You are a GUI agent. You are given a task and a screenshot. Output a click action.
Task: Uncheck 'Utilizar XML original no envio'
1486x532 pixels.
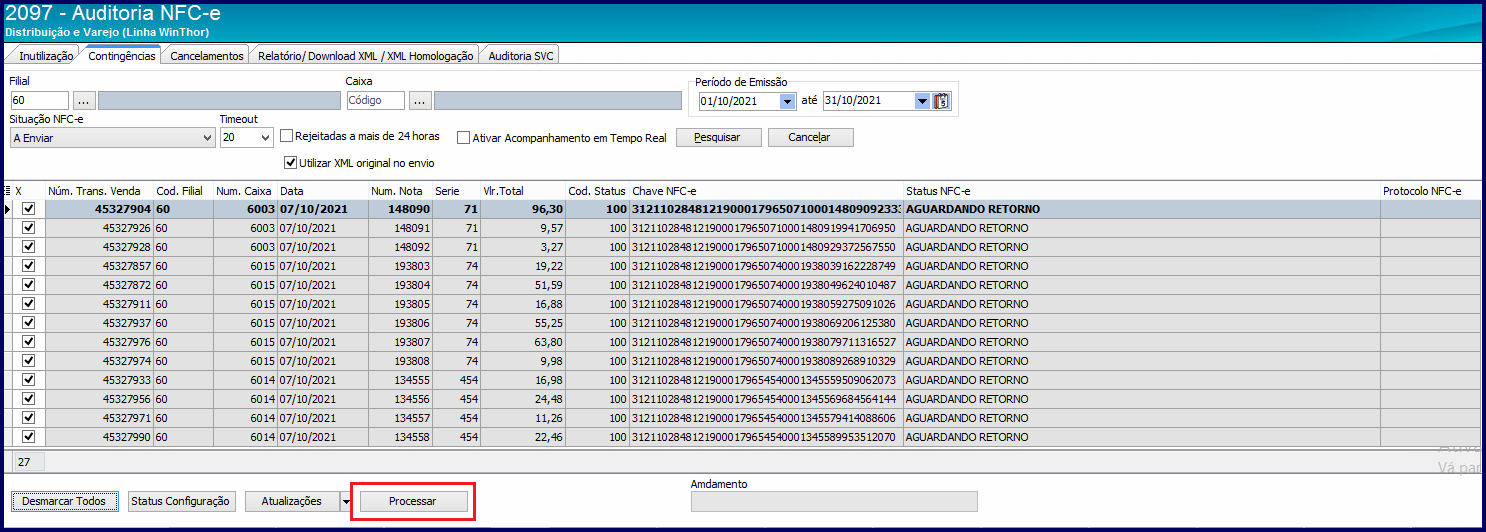[291, 162]
